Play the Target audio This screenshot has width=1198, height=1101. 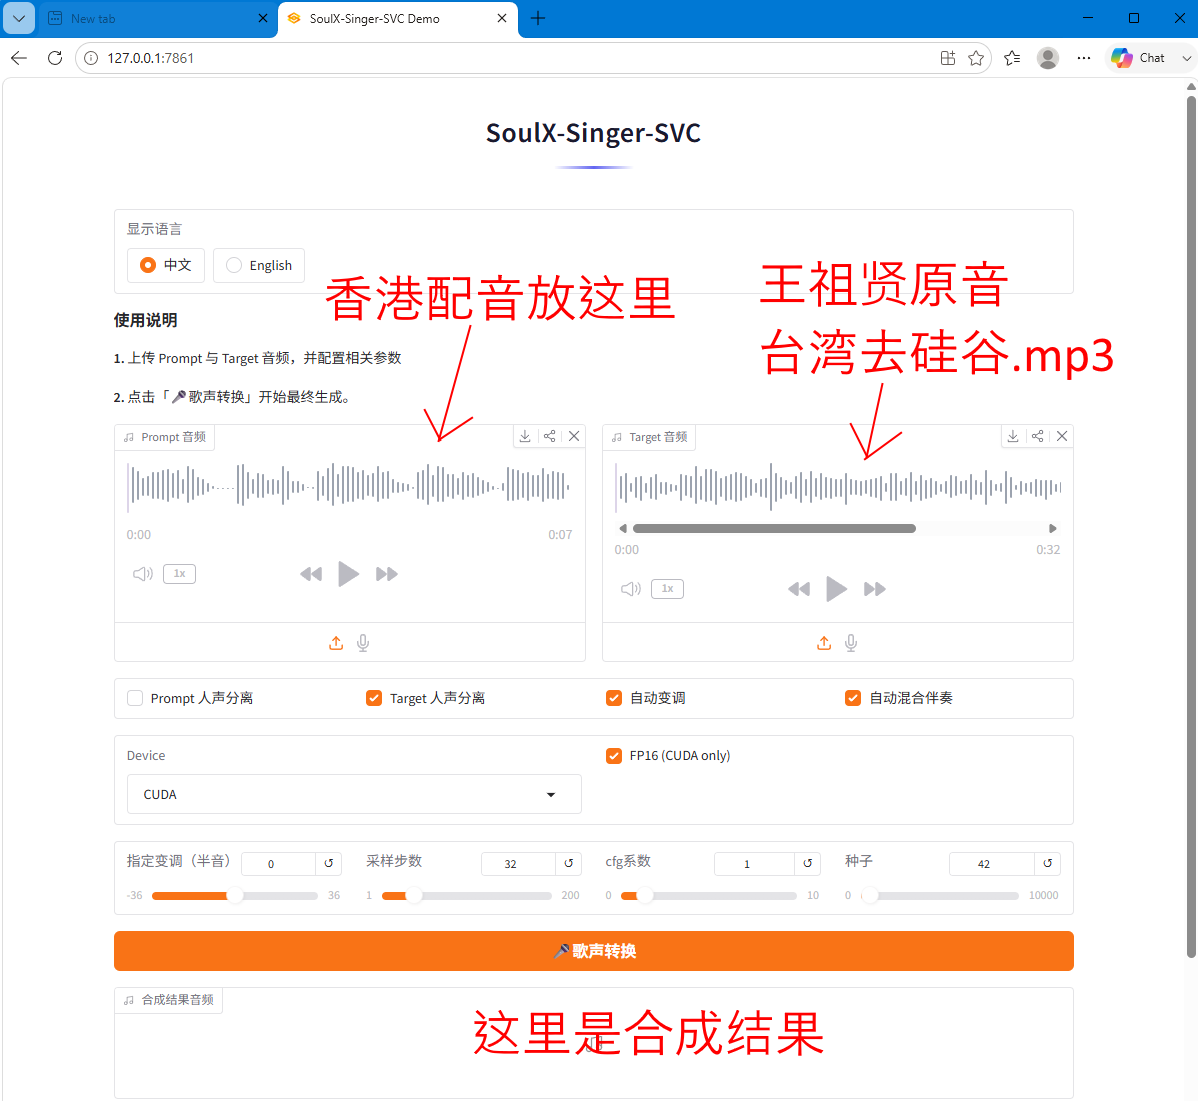pos(837,589)
